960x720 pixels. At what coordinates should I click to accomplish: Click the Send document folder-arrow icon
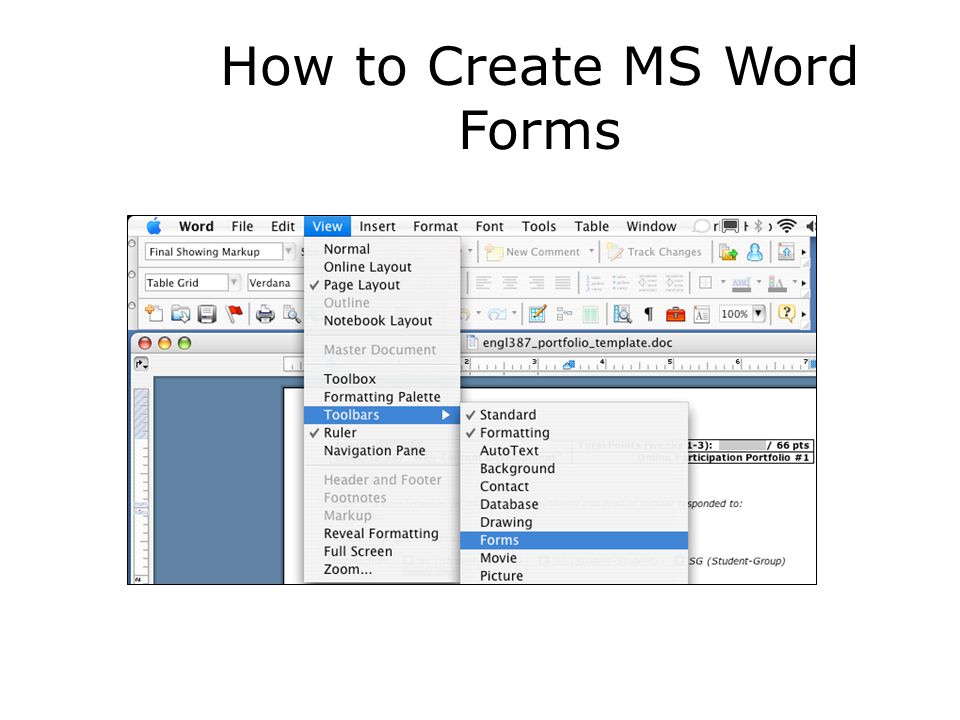pyautogui.click(x=728, y=252)
